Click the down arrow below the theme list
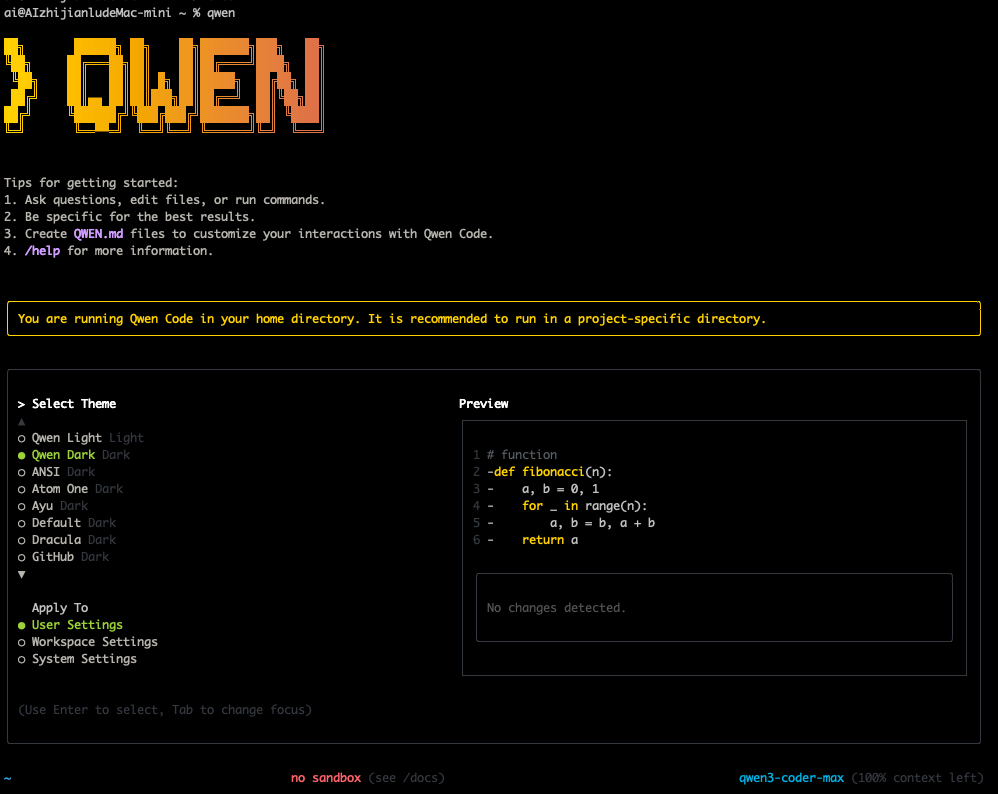This screenshot has height=794, width=998. [22, 574]
